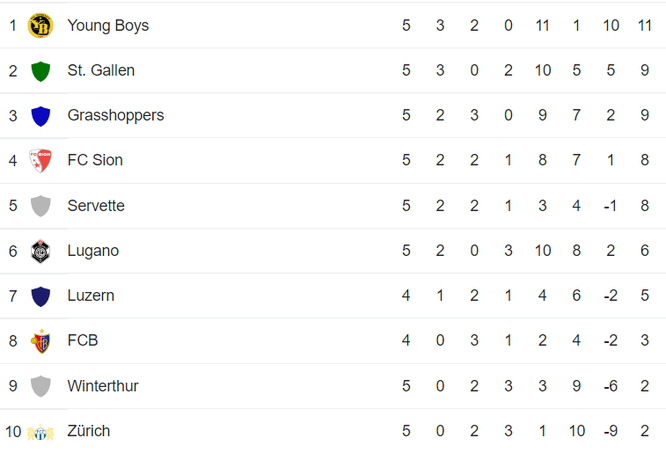Screen dimensions: 666x460
Task: Open the Young Boys team name
Action: point(108,25)
